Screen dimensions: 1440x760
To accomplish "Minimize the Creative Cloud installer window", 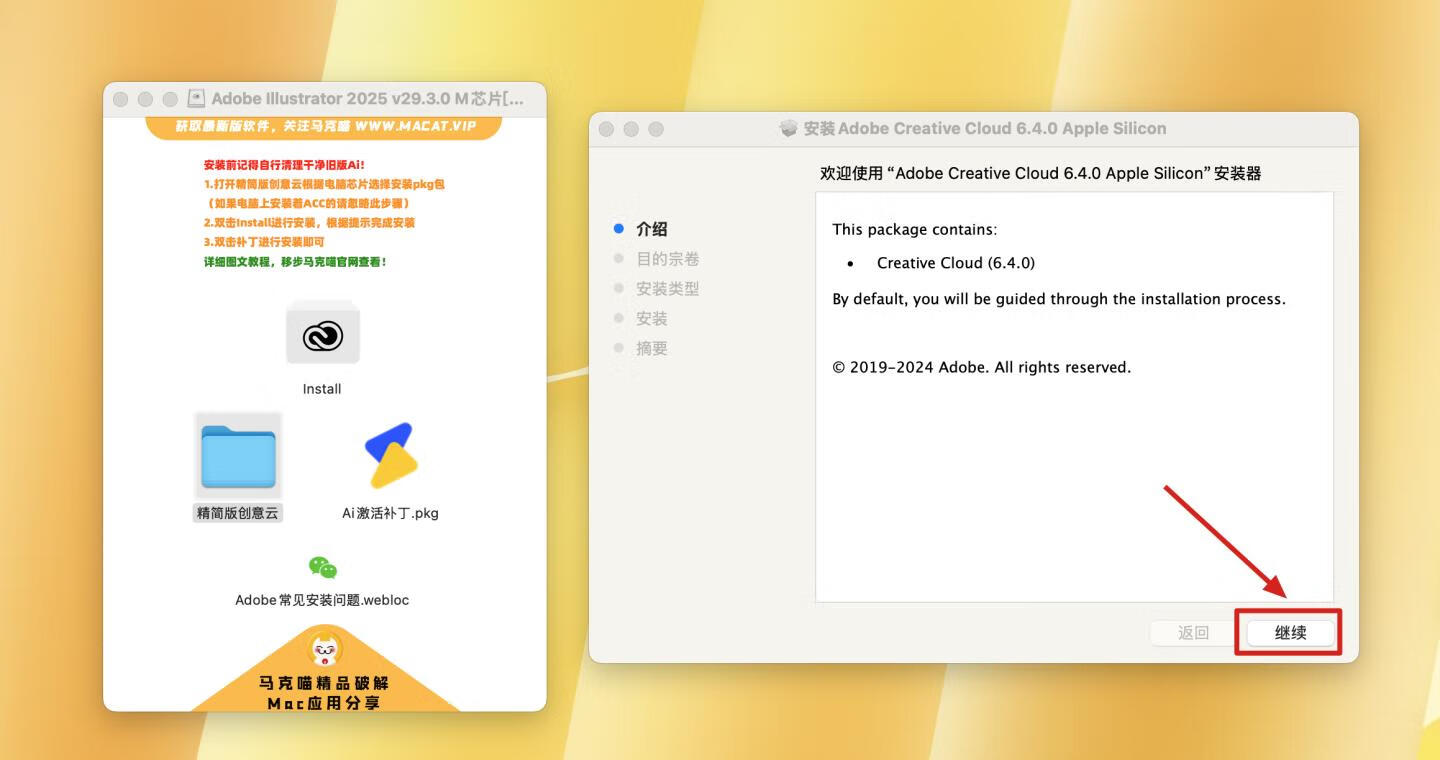I will pyautogui.click(x=631, y=129).
